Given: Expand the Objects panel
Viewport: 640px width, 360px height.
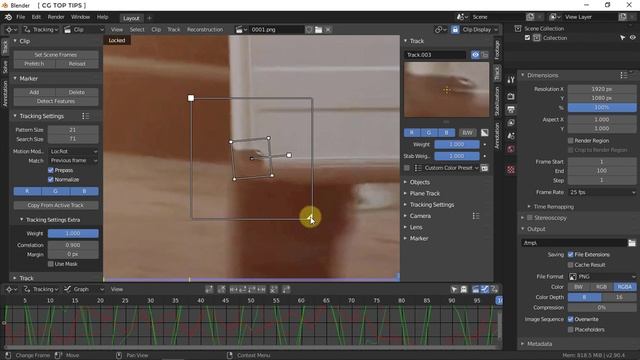Looking at the screenshot, I should coord(420,182).
